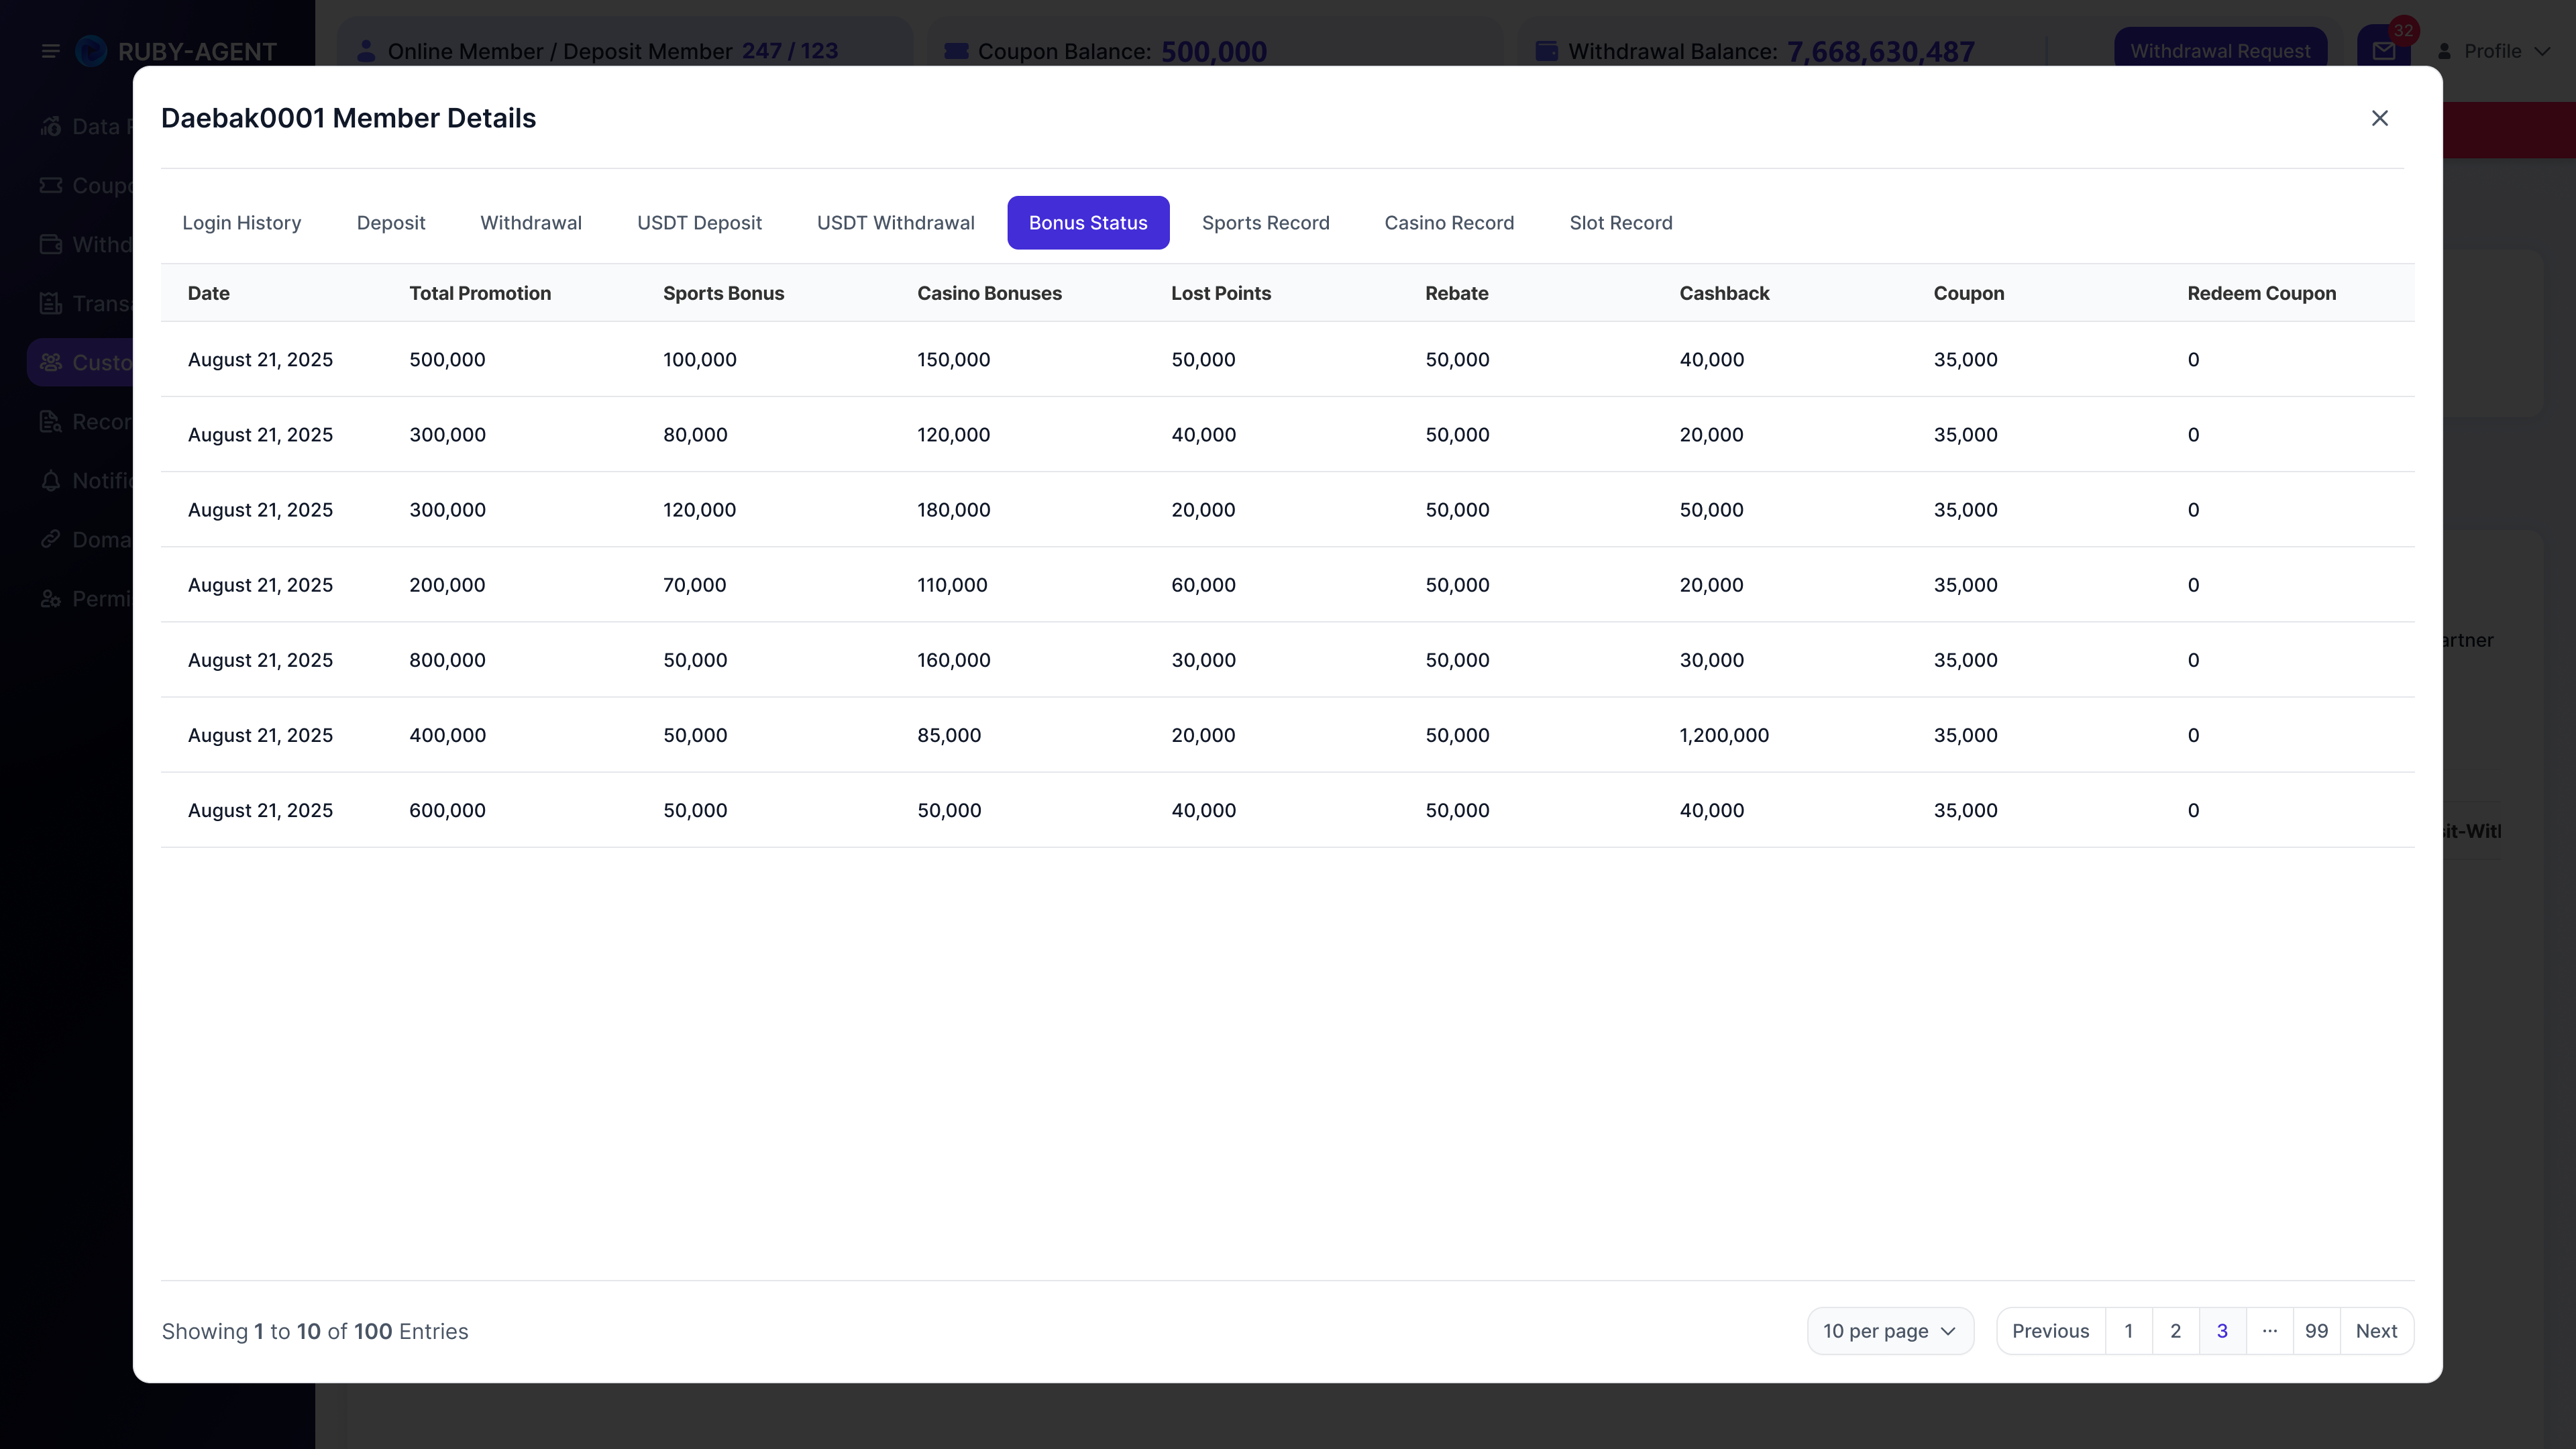2576x1449 pixels.
Task: Jump to page 1
Action: click(x=2128, y=1331)
